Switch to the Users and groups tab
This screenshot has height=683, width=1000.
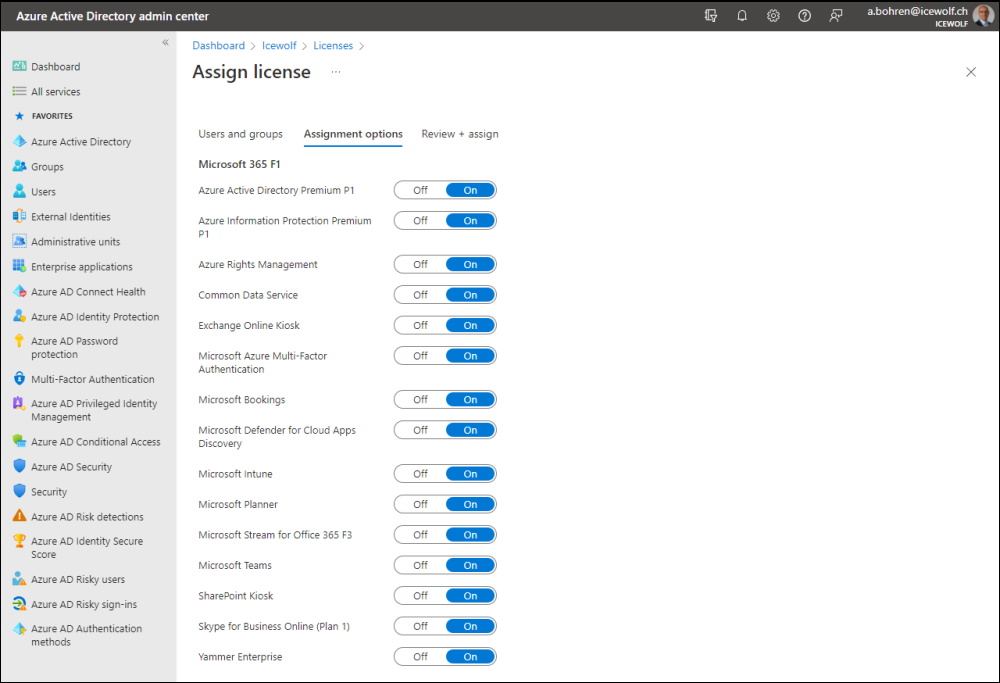pos(240,134)
